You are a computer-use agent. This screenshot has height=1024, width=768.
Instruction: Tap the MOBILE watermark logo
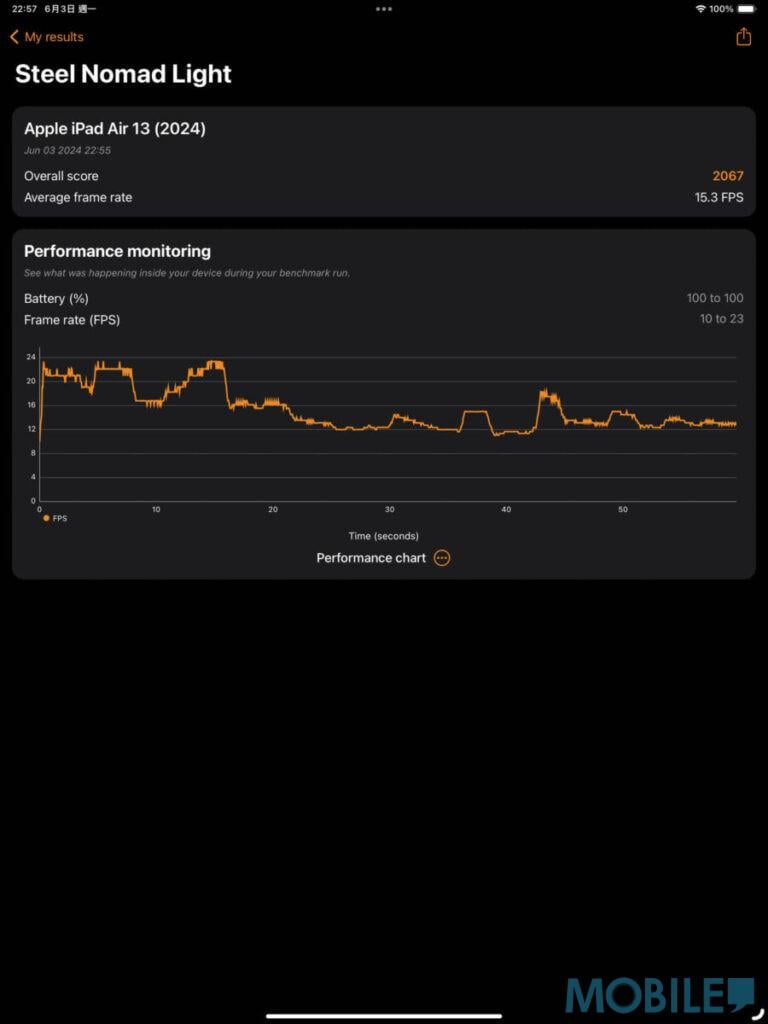[660, 996]
